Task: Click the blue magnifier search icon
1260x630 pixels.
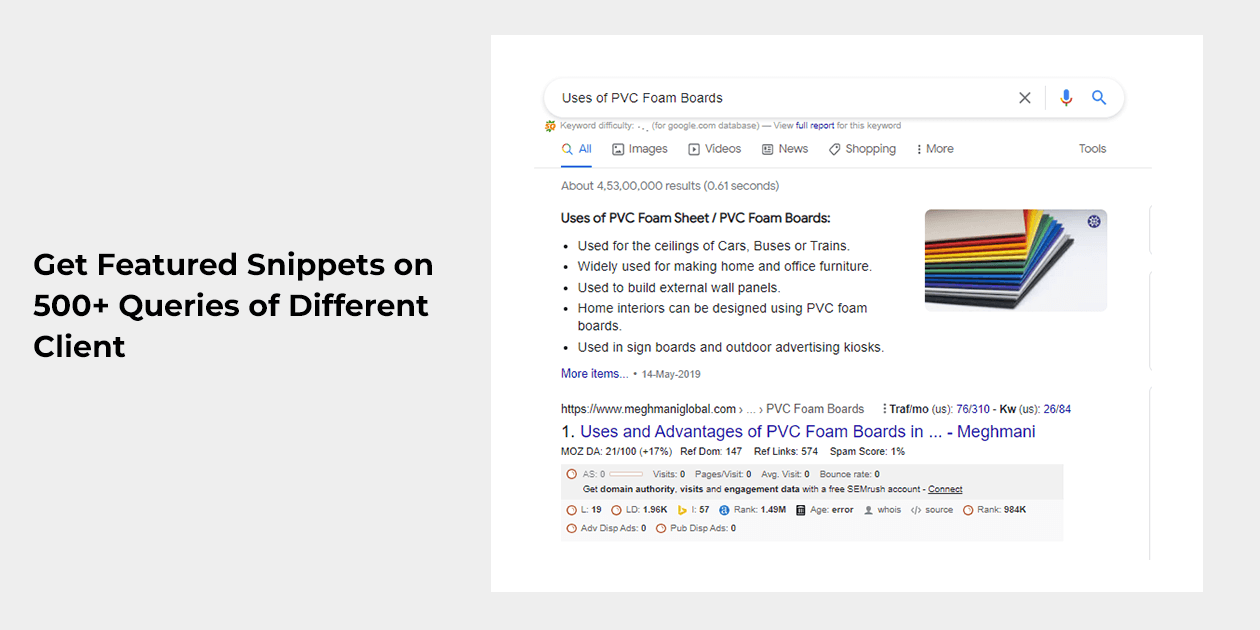Action: (x=1099, y=98)
